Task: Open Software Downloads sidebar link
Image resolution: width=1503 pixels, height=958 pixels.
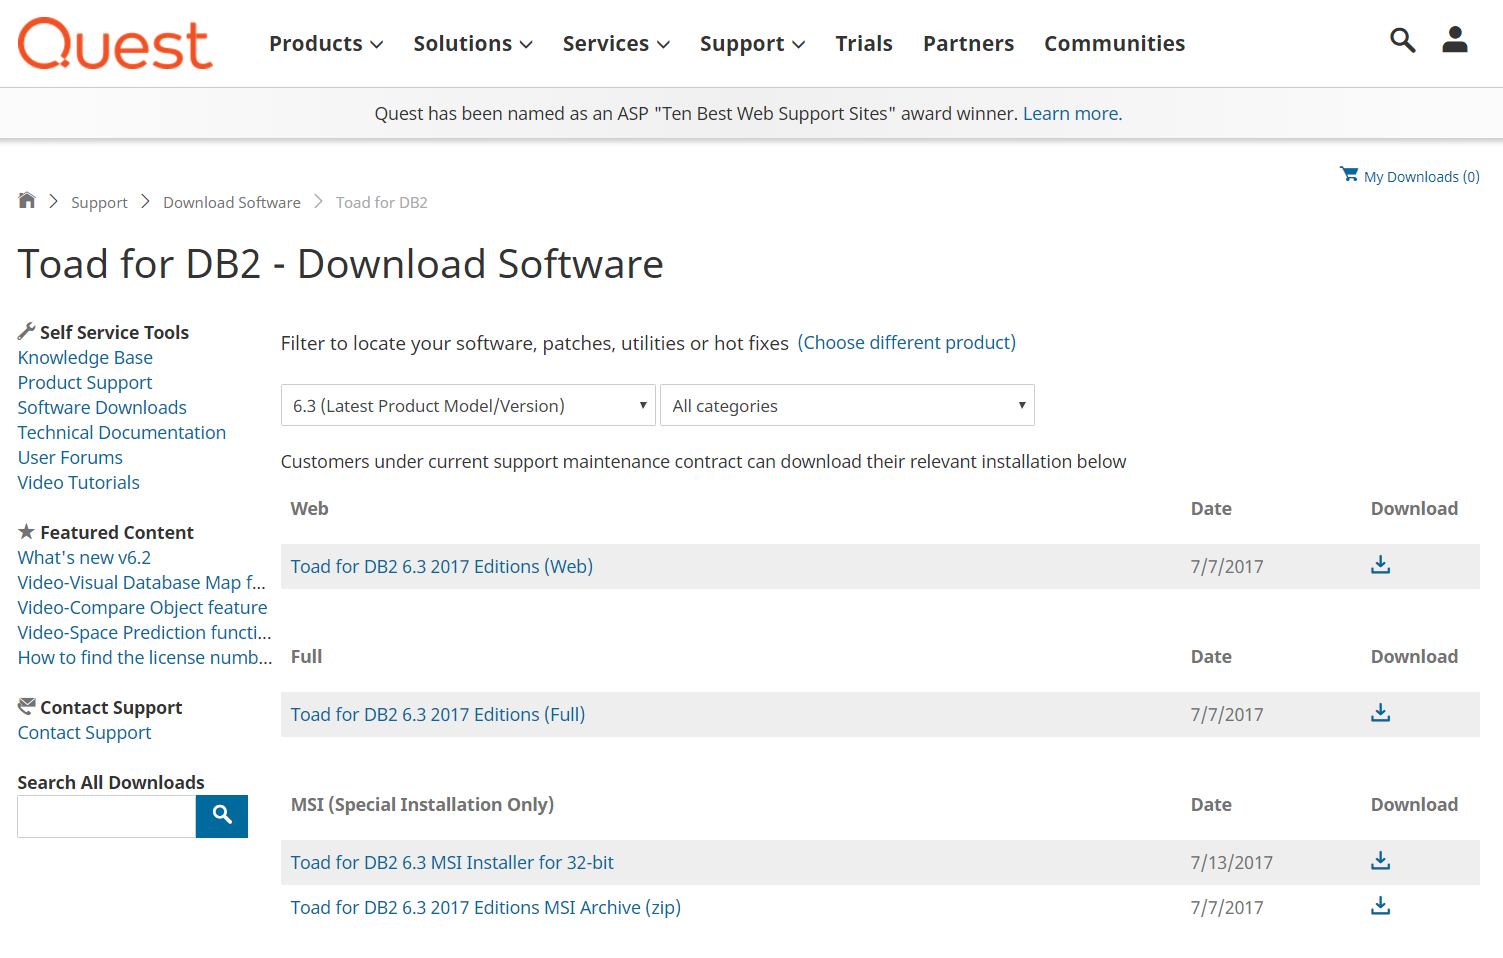Action: pyautogui.click(x=102, y=408)
